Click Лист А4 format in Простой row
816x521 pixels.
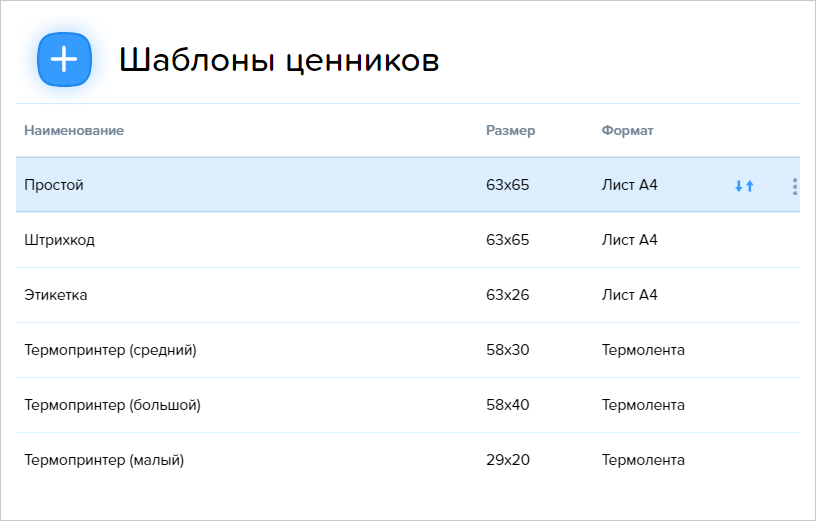tap(630, 185)
